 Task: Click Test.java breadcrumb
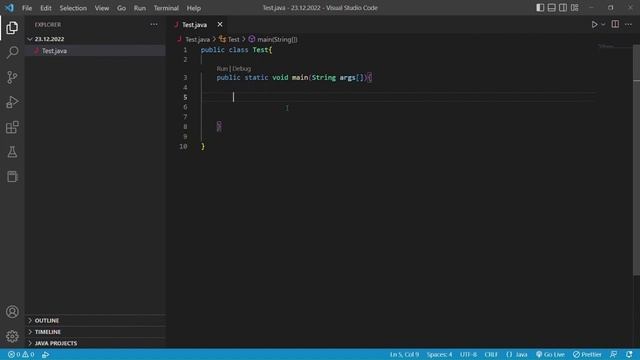click(x=198, y=39)
